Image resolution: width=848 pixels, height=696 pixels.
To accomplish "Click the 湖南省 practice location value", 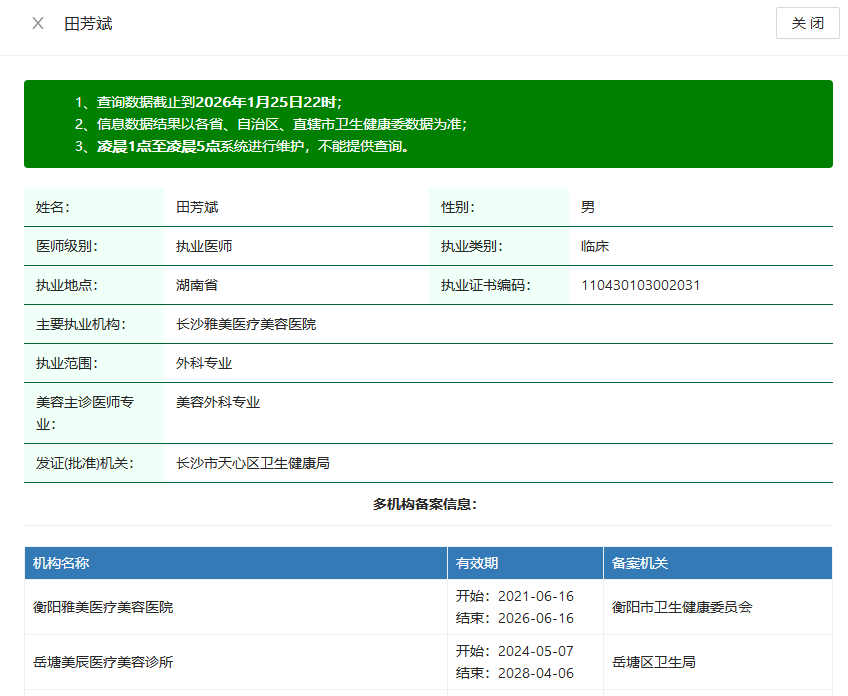I will coord(197,285).
